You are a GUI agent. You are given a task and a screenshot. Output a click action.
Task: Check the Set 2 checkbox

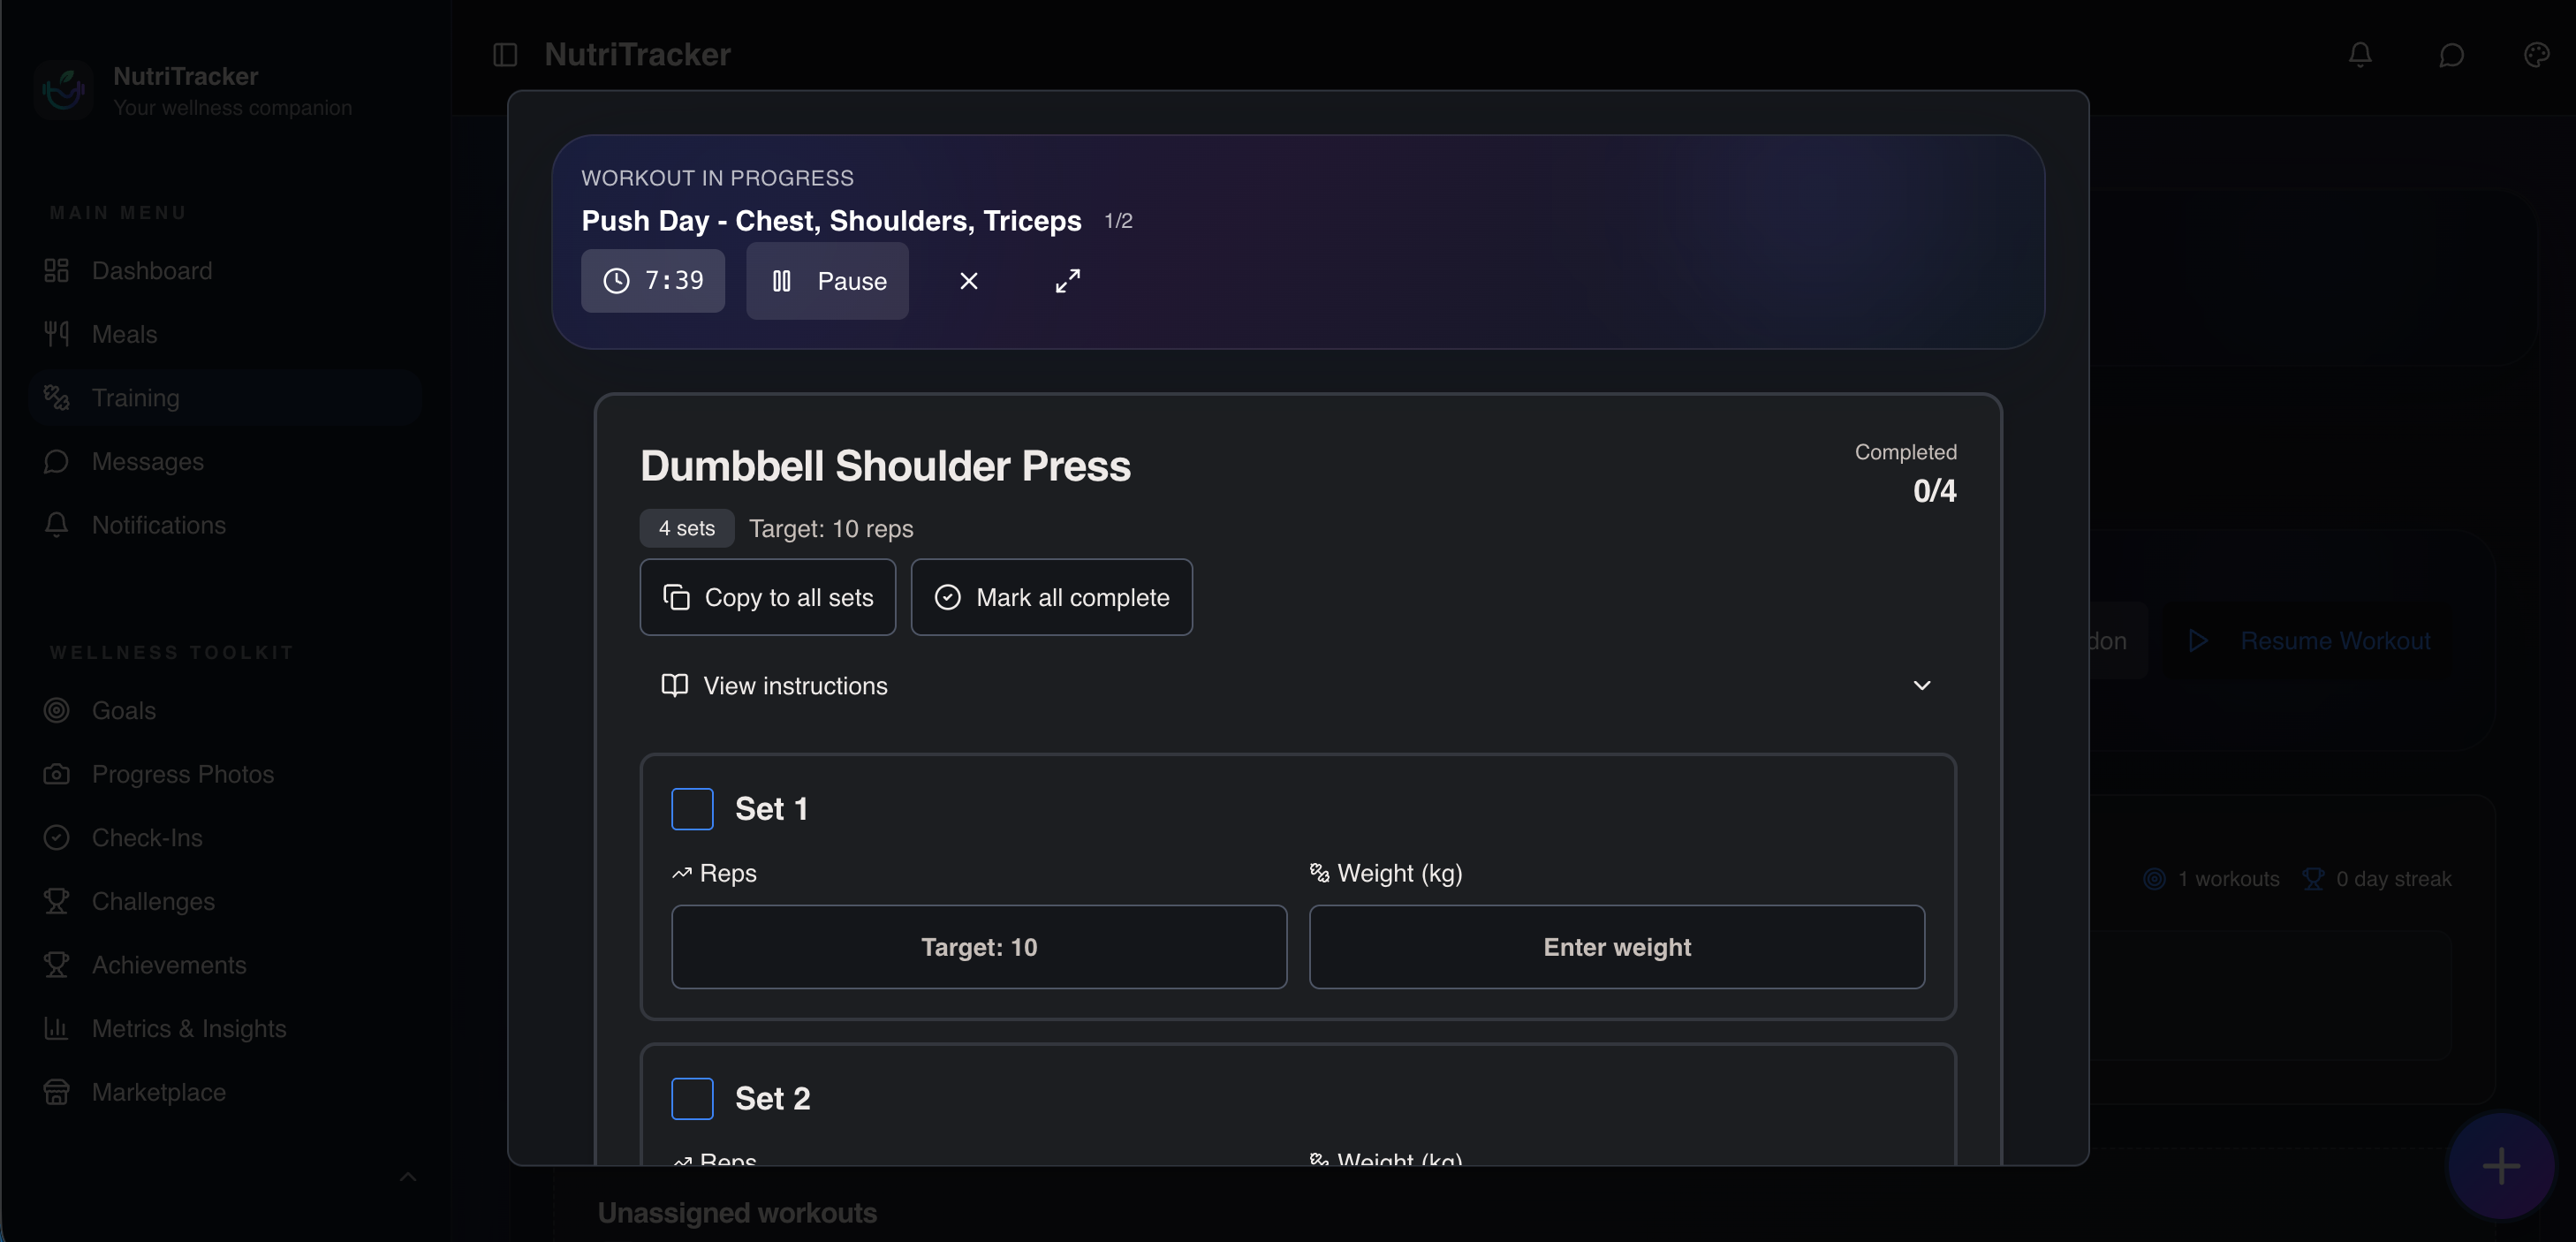(x=692, y=1098)
